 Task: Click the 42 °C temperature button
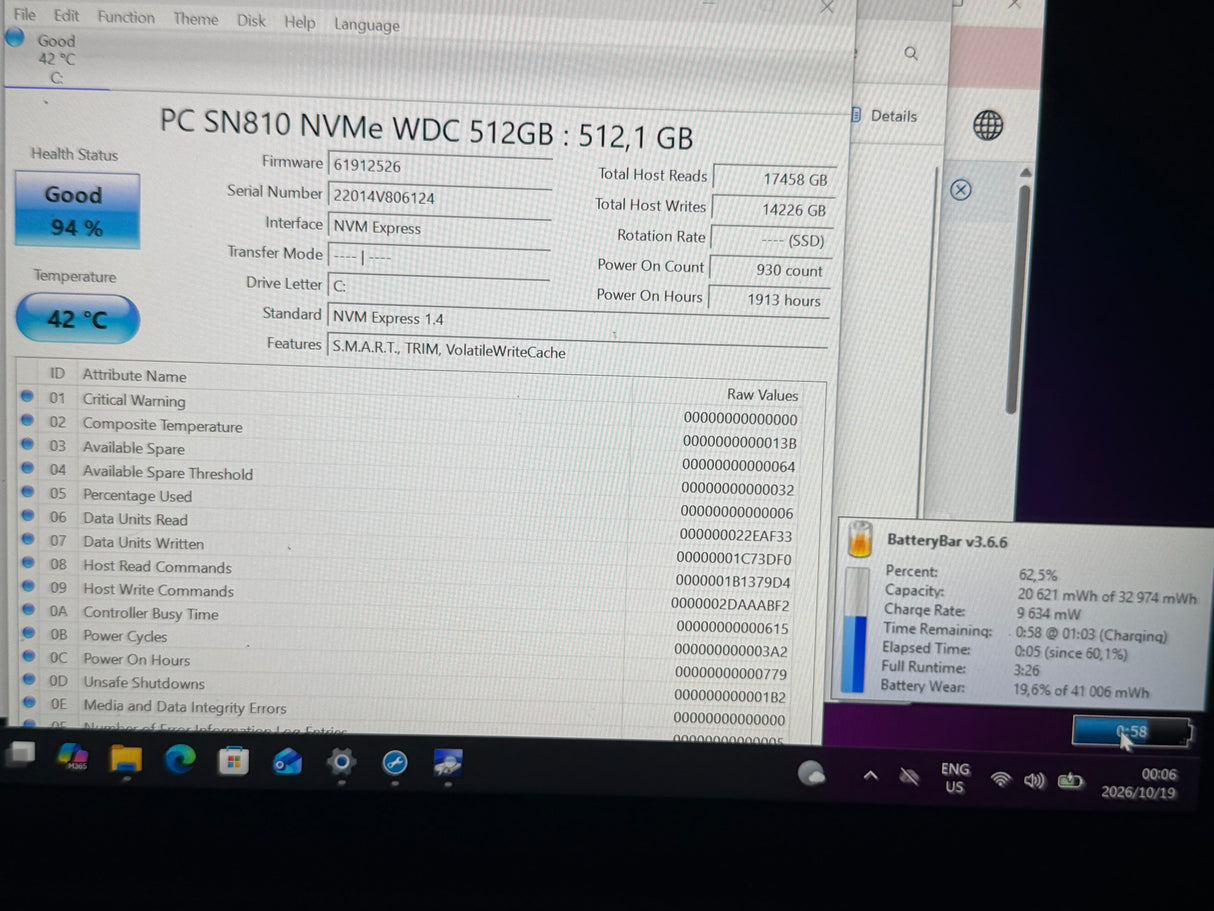click(77, 319)
